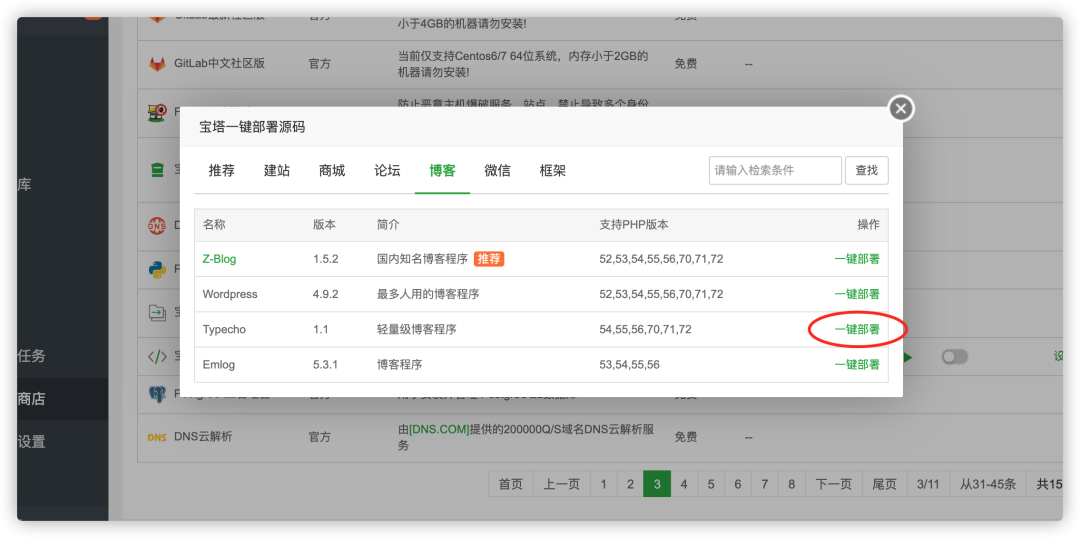
Task: Go to 下一页 next page
Action: pos(833,484)
